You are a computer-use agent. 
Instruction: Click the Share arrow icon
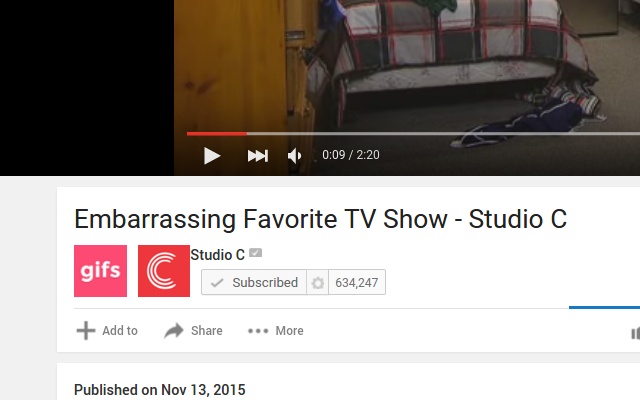174,331
